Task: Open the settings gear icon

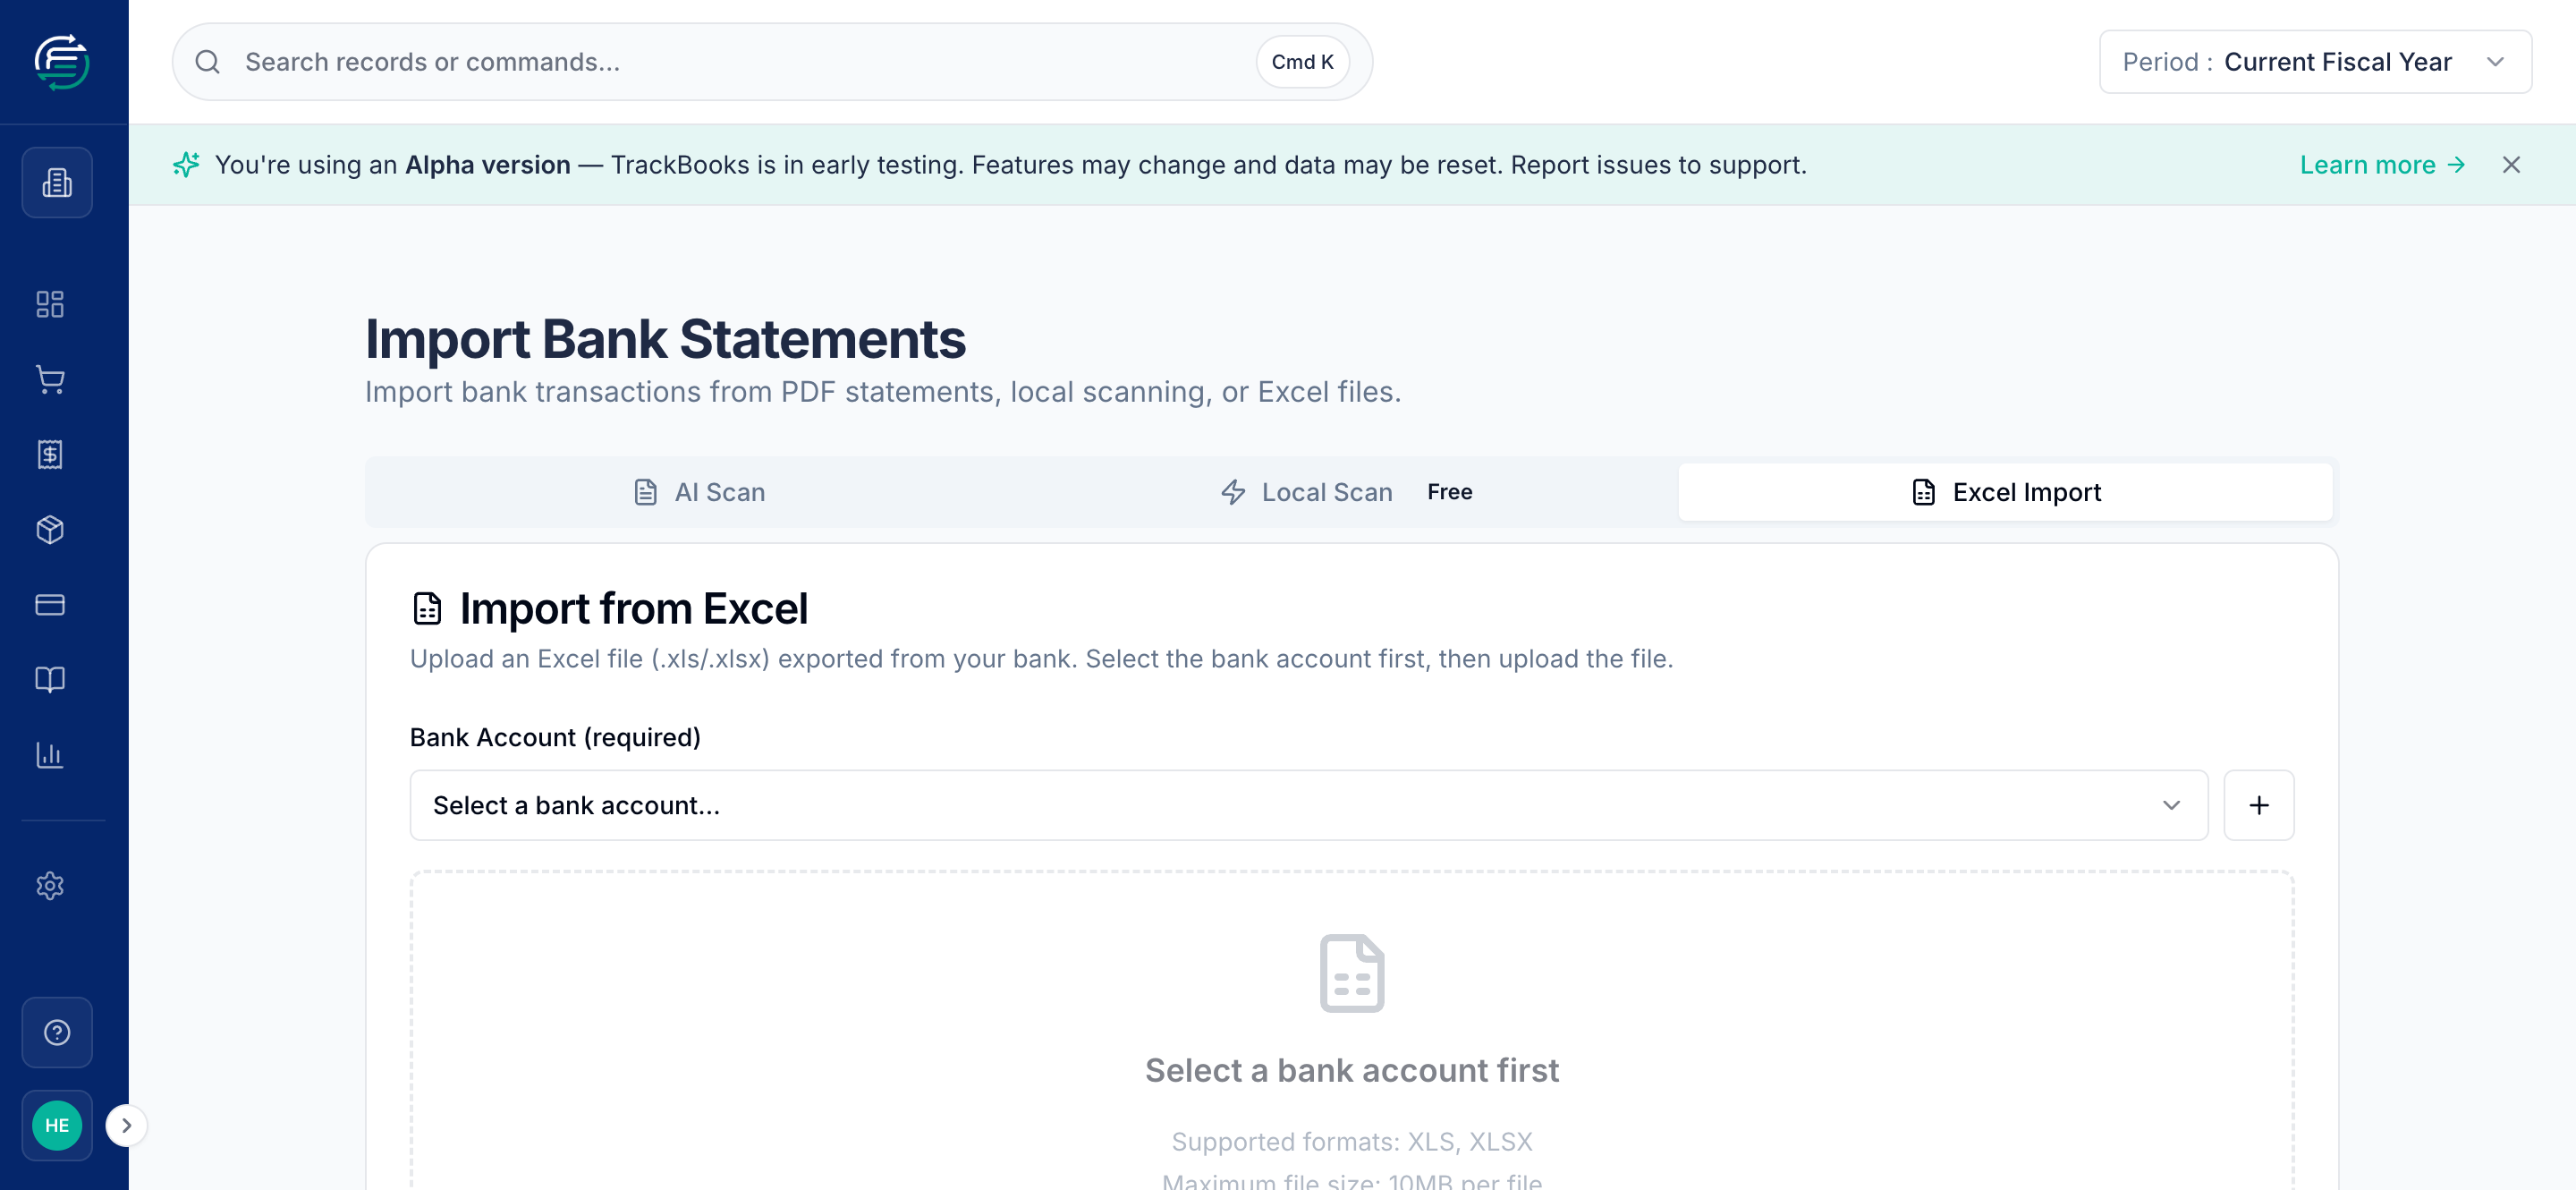Action: pyautogui.click(x=50, y=885)
